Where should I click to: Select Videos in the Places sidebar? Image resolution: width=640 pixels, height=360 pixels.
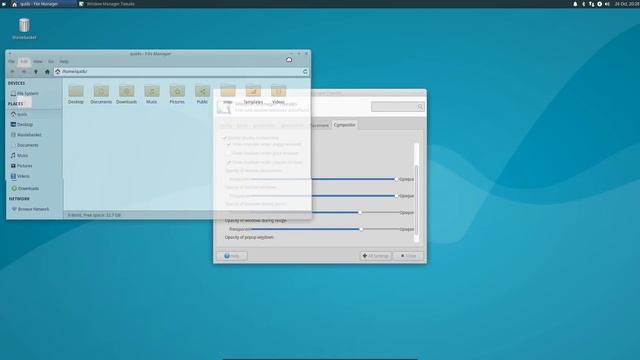click(x=20, y=176)
